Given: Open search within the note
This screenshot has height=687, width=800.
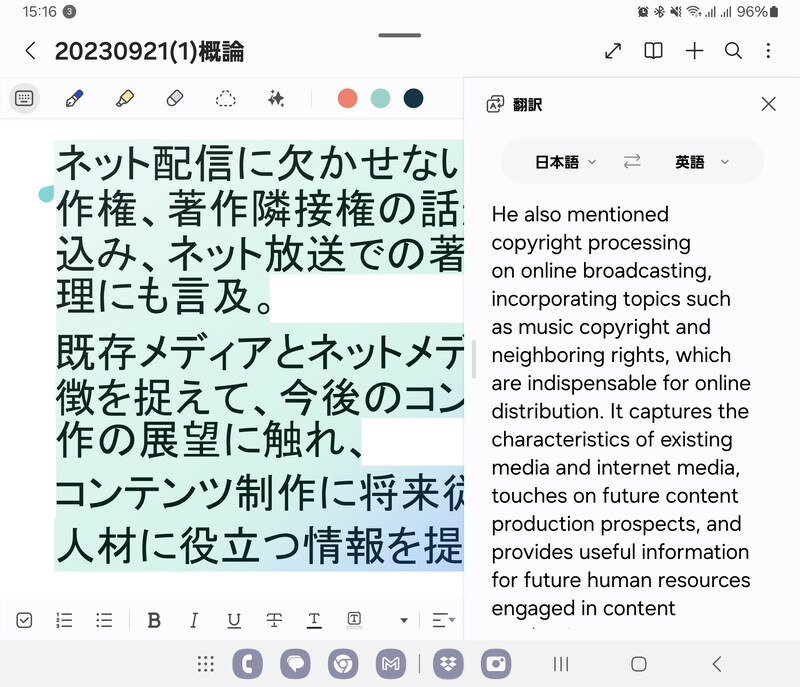Looking at the screenshot, I should [x=735, y=50].
